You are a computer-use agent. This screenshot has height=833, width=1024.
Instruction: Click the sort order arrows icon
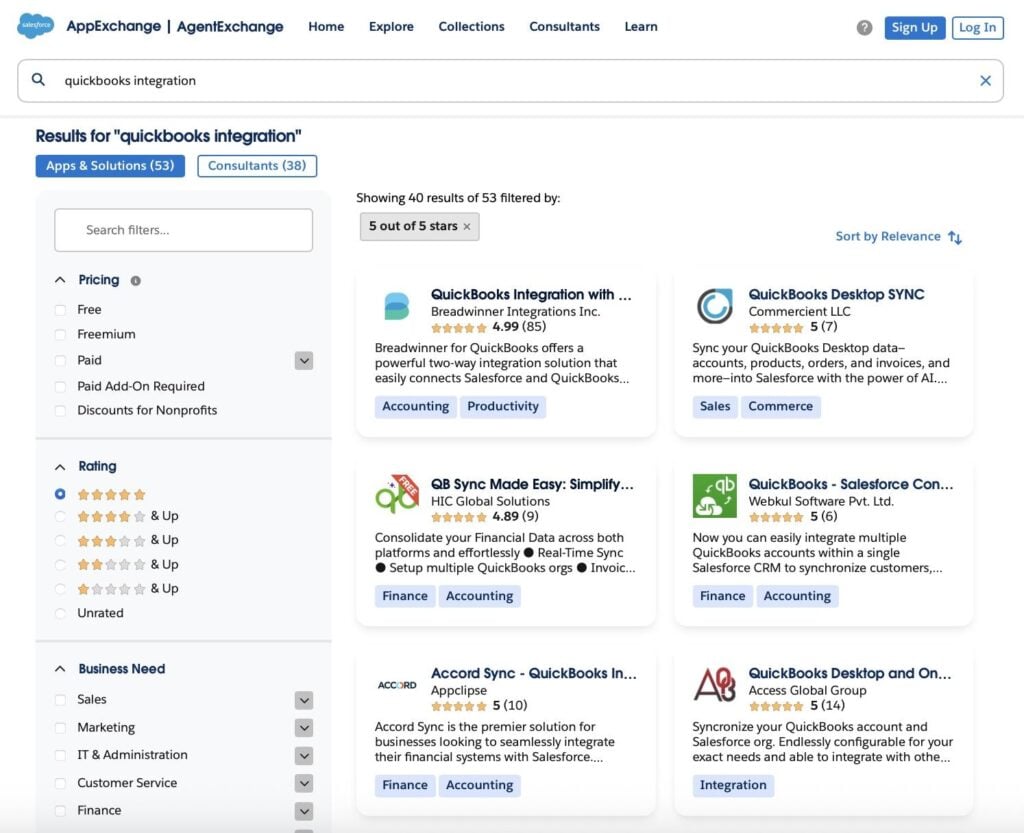point(955,237)
